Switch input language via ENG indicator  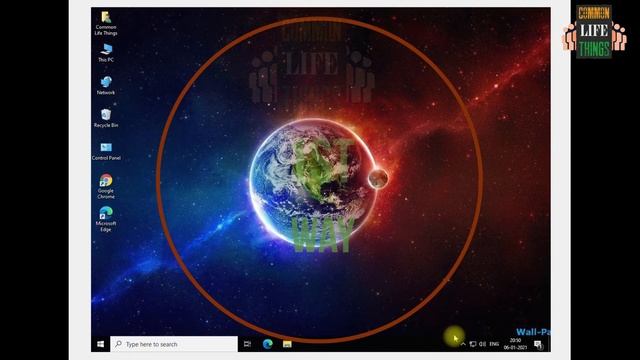coord(494,344)
